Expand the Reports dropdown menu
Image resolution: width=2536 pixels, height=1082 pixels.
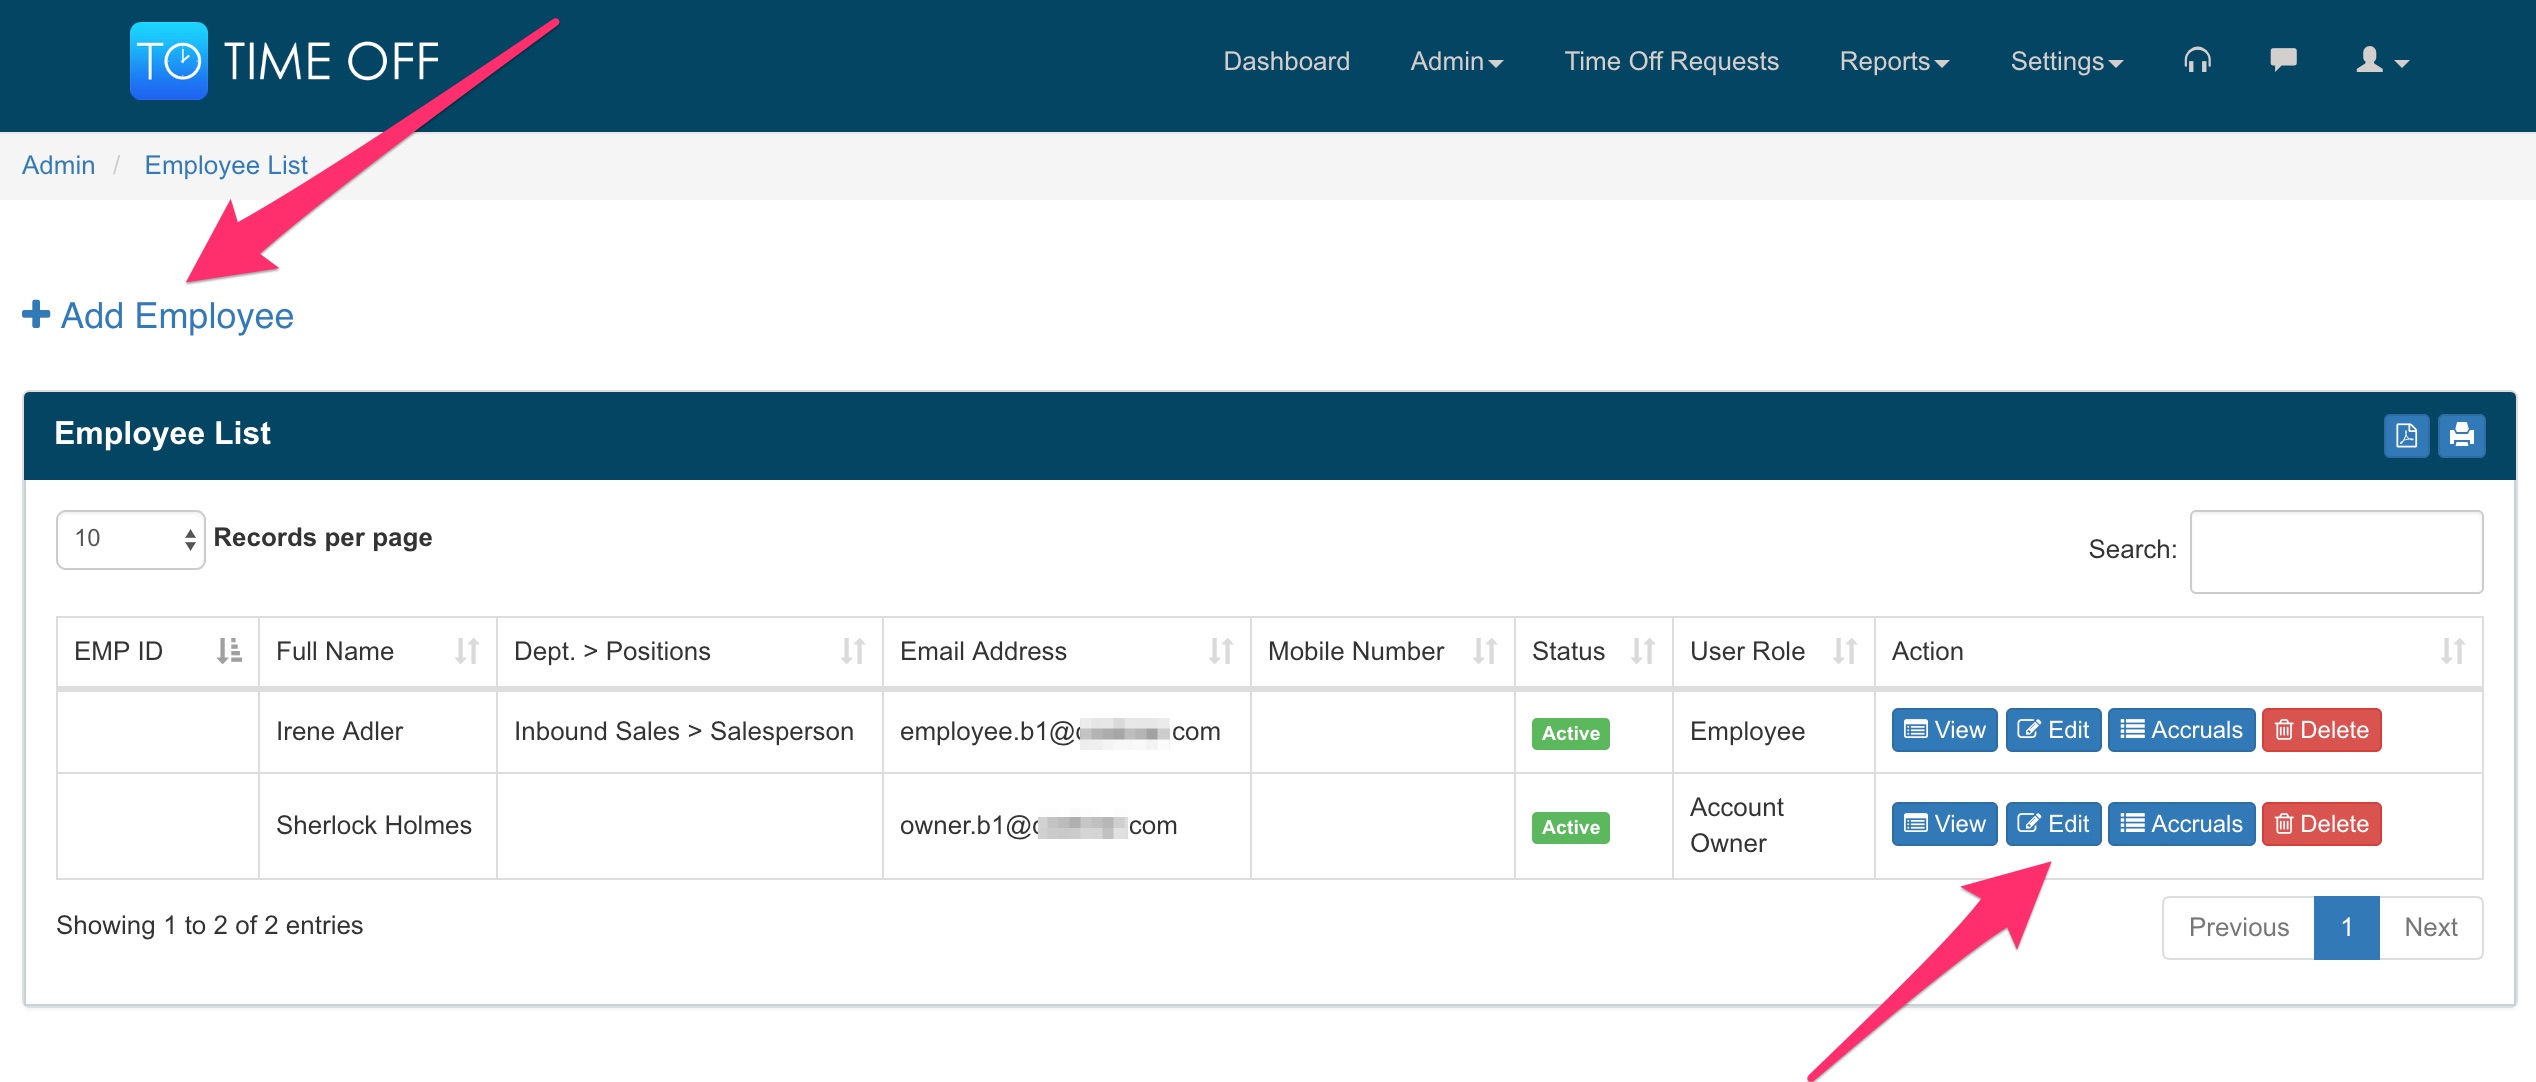tap(1894, 61)
